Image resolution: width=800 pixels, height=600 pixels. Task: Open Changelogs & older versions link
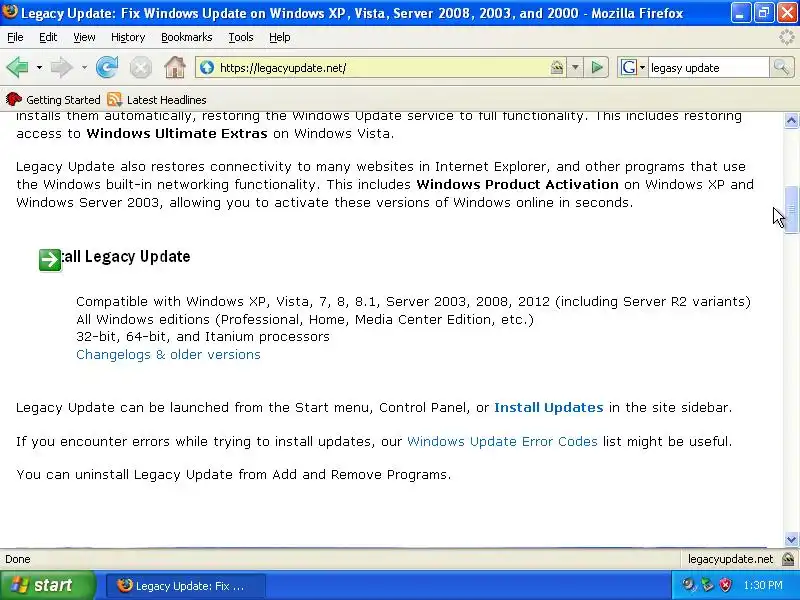[x=168, y=355]
